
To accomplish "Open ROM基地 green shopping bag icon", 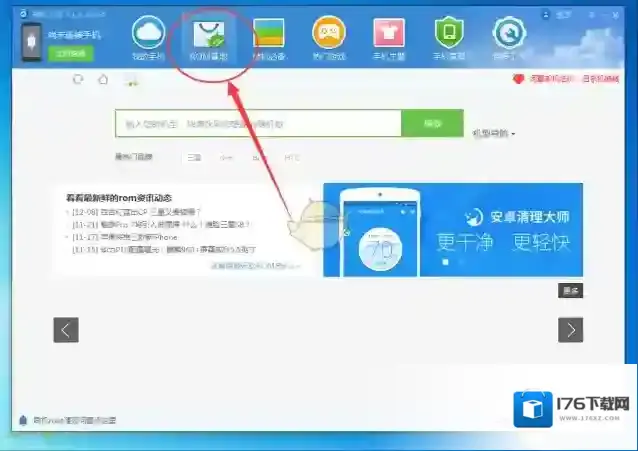I will (209, 35).
